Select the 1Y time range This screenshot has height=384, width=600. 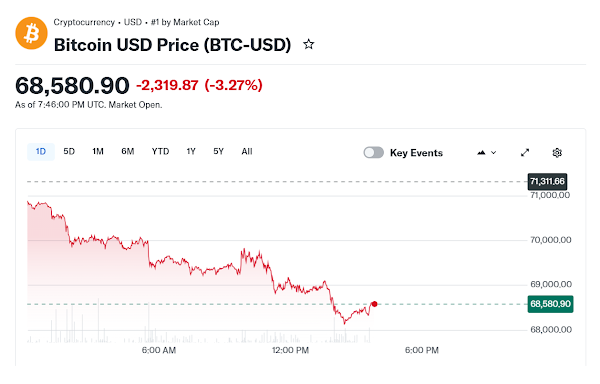click(191, 151)
